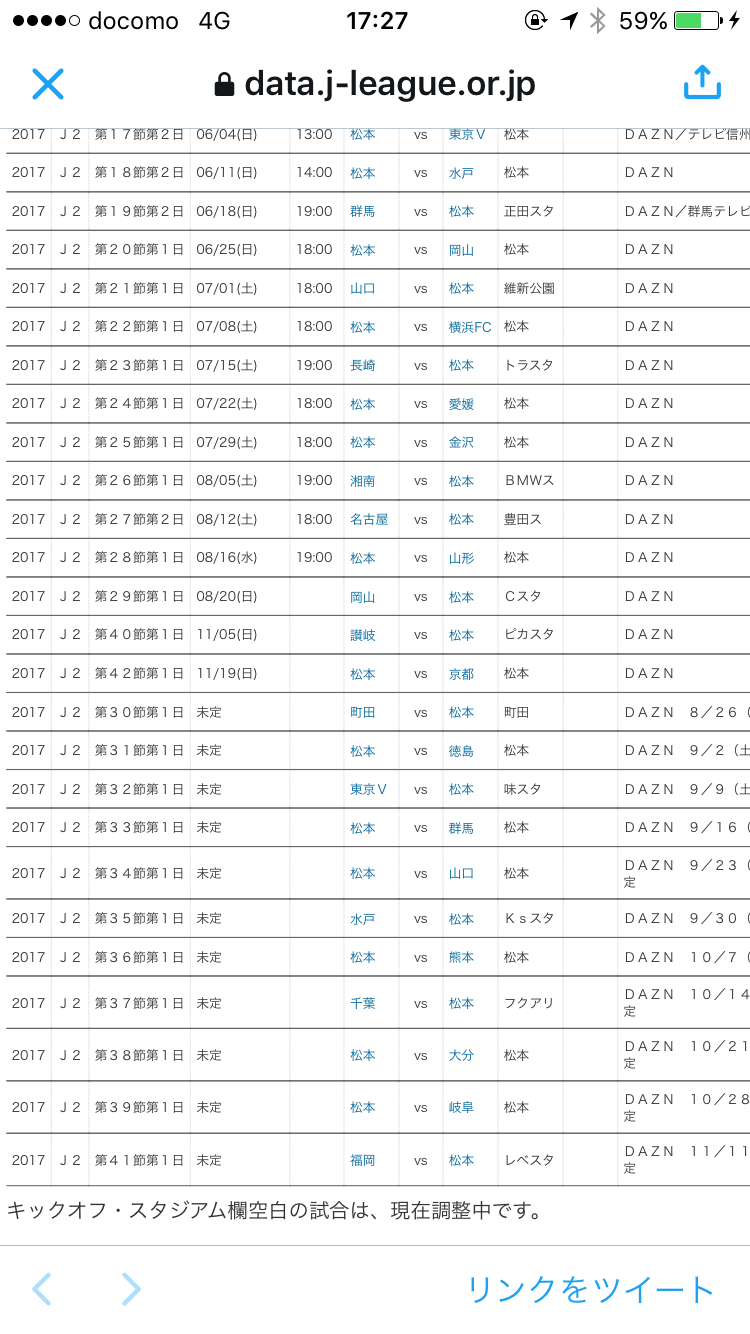Open 千葉 team link
Screen dimensions: 750x1334
pos(363,1003)
